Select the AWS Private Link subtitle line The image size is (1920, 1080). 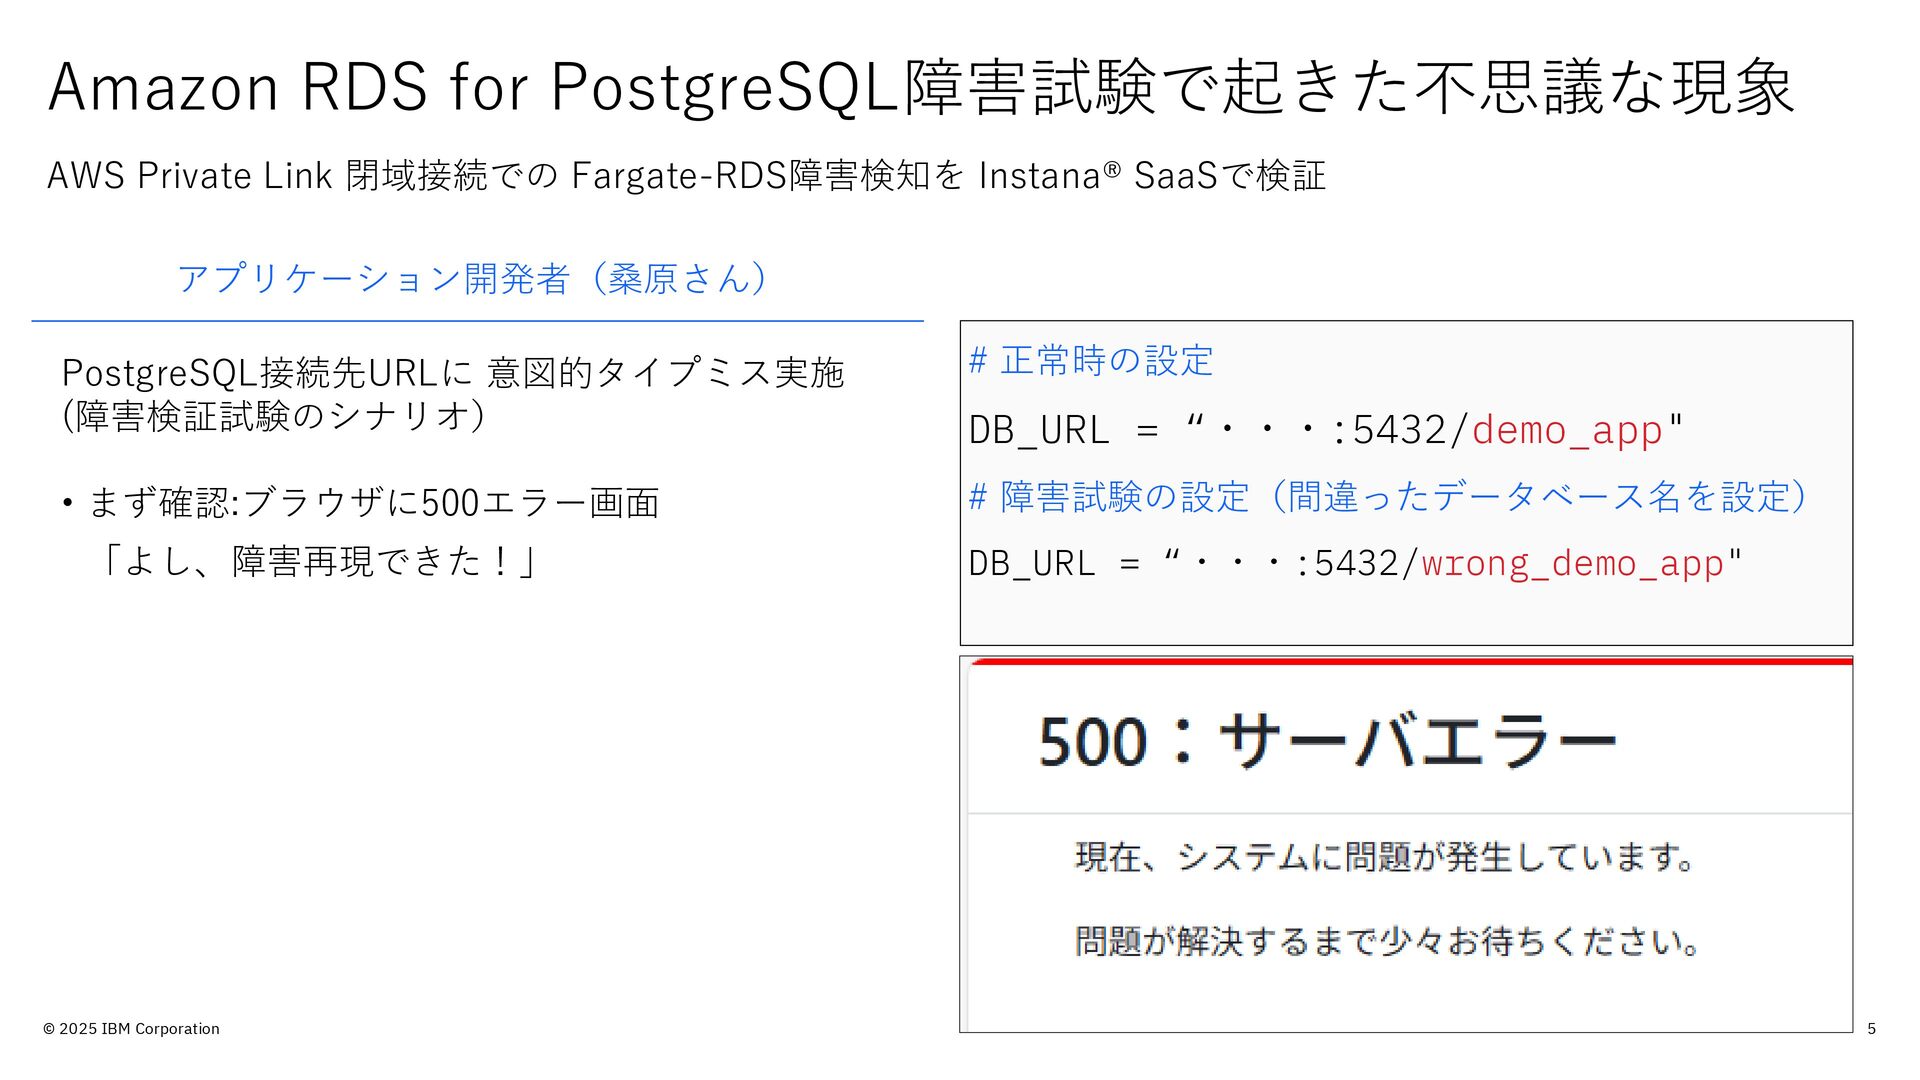click(x=686, y=176)
